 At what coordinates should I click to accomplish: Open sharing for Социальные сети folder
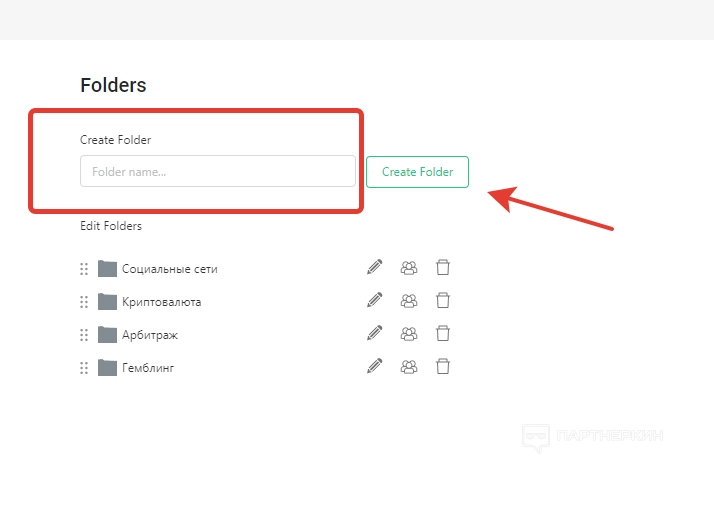pos(409,267)
